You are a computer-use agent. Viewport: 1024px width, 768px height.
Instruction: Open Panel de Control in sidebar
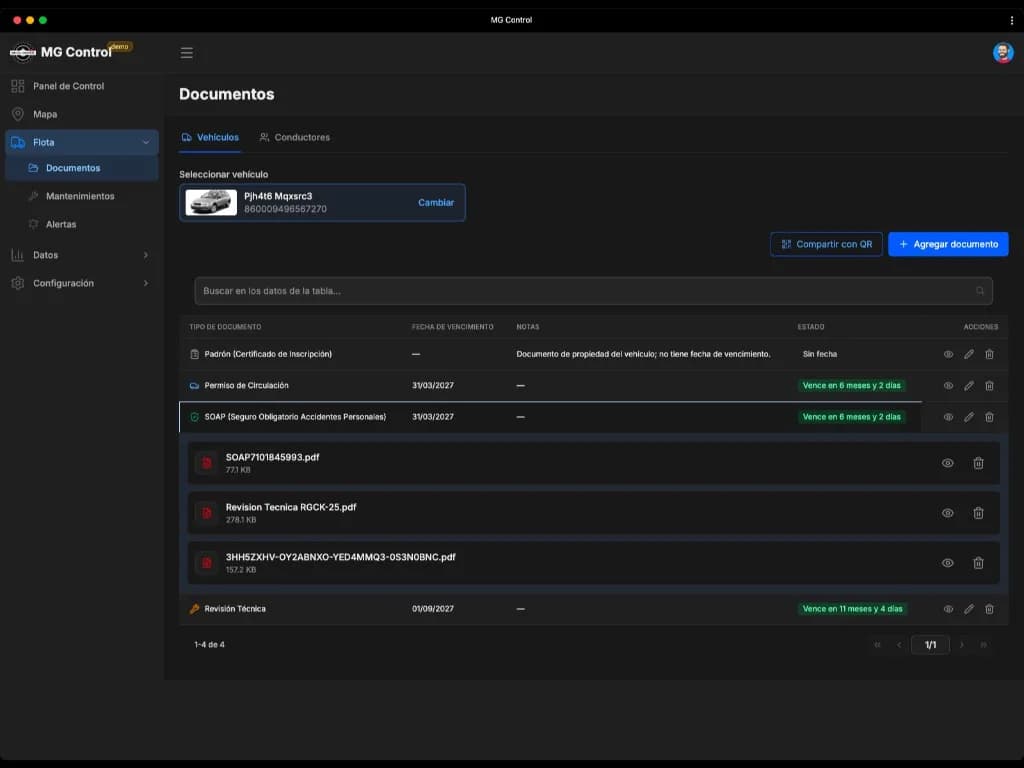point(81,86)
